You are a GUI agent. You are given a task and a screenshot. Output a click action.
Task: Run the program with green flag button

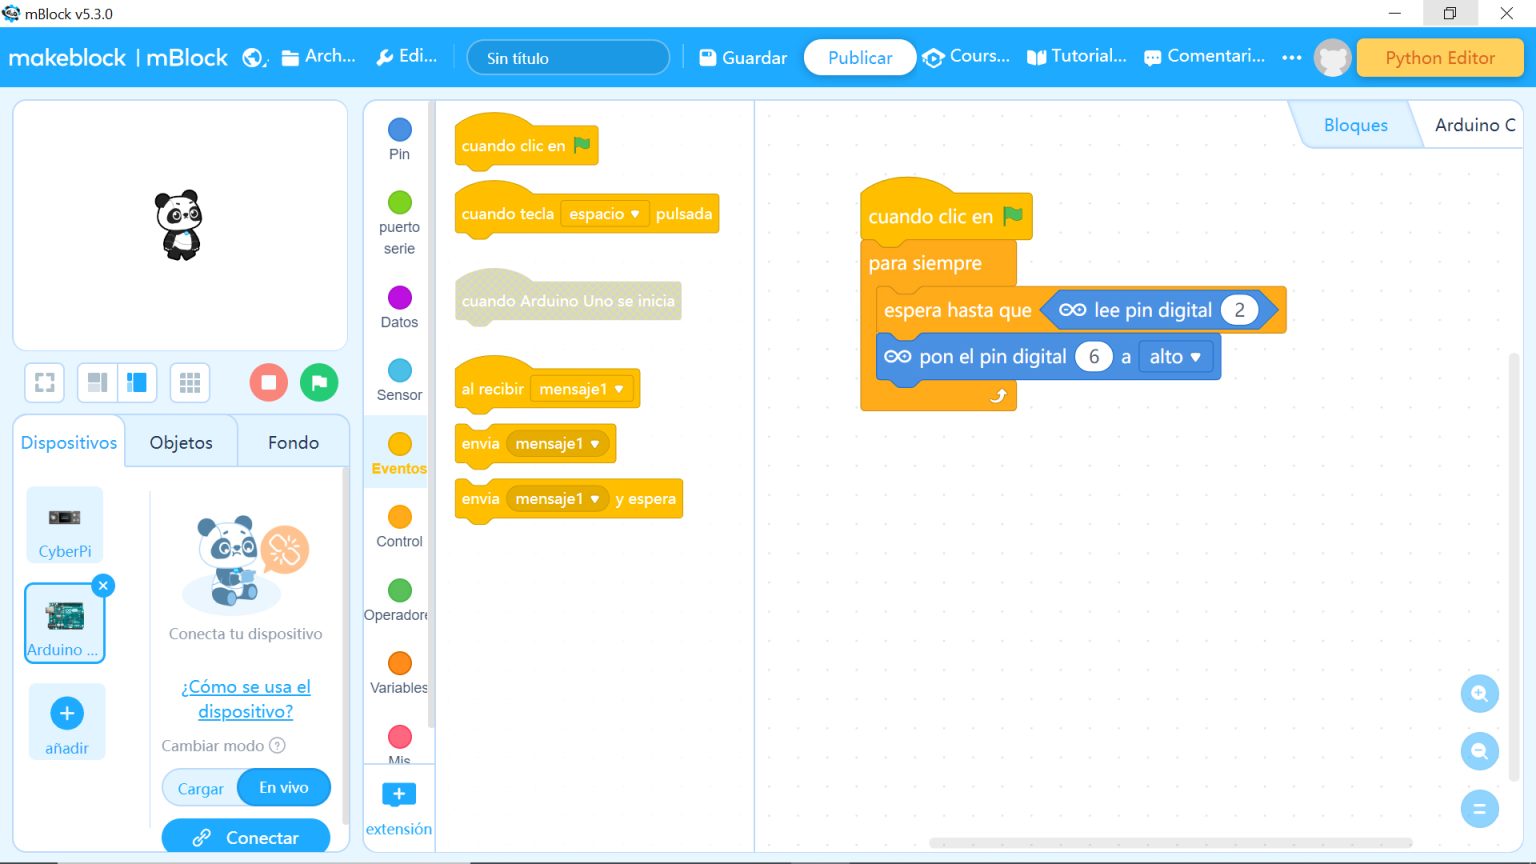(319, 382)
